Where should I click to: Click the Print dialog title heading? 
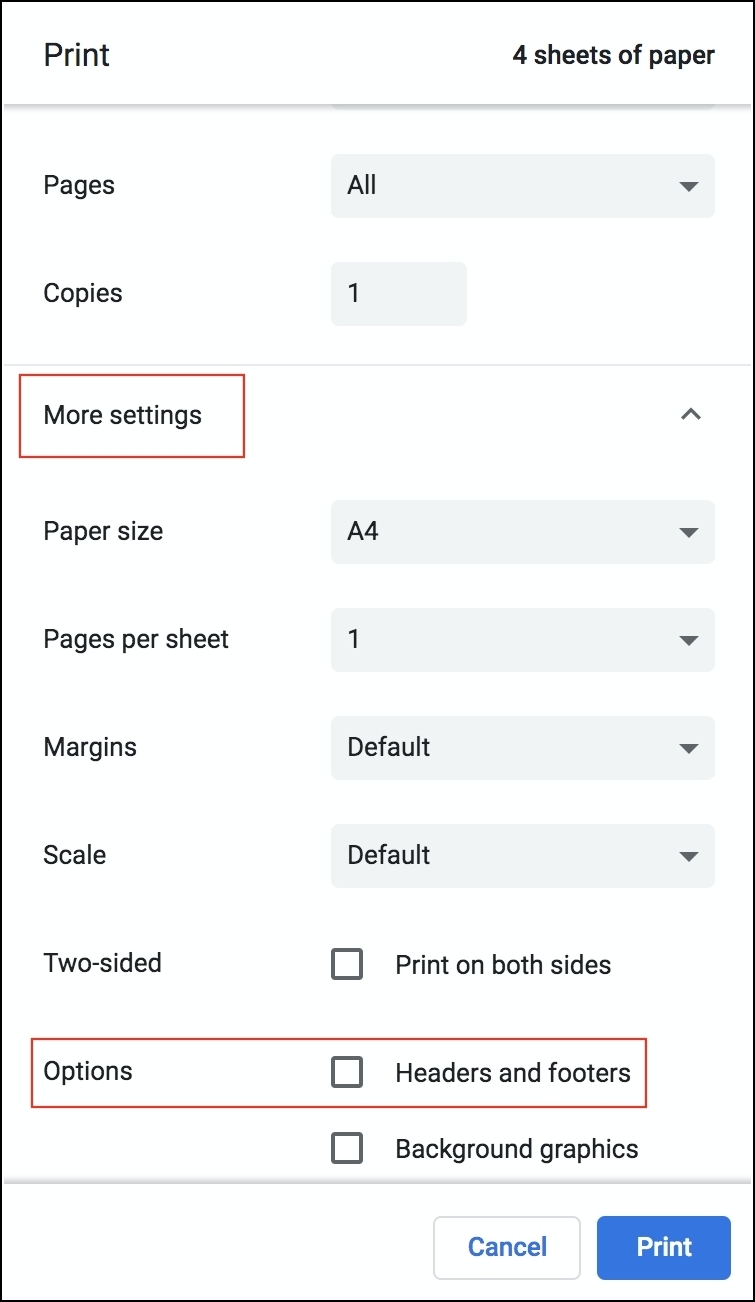pos(77,55)
